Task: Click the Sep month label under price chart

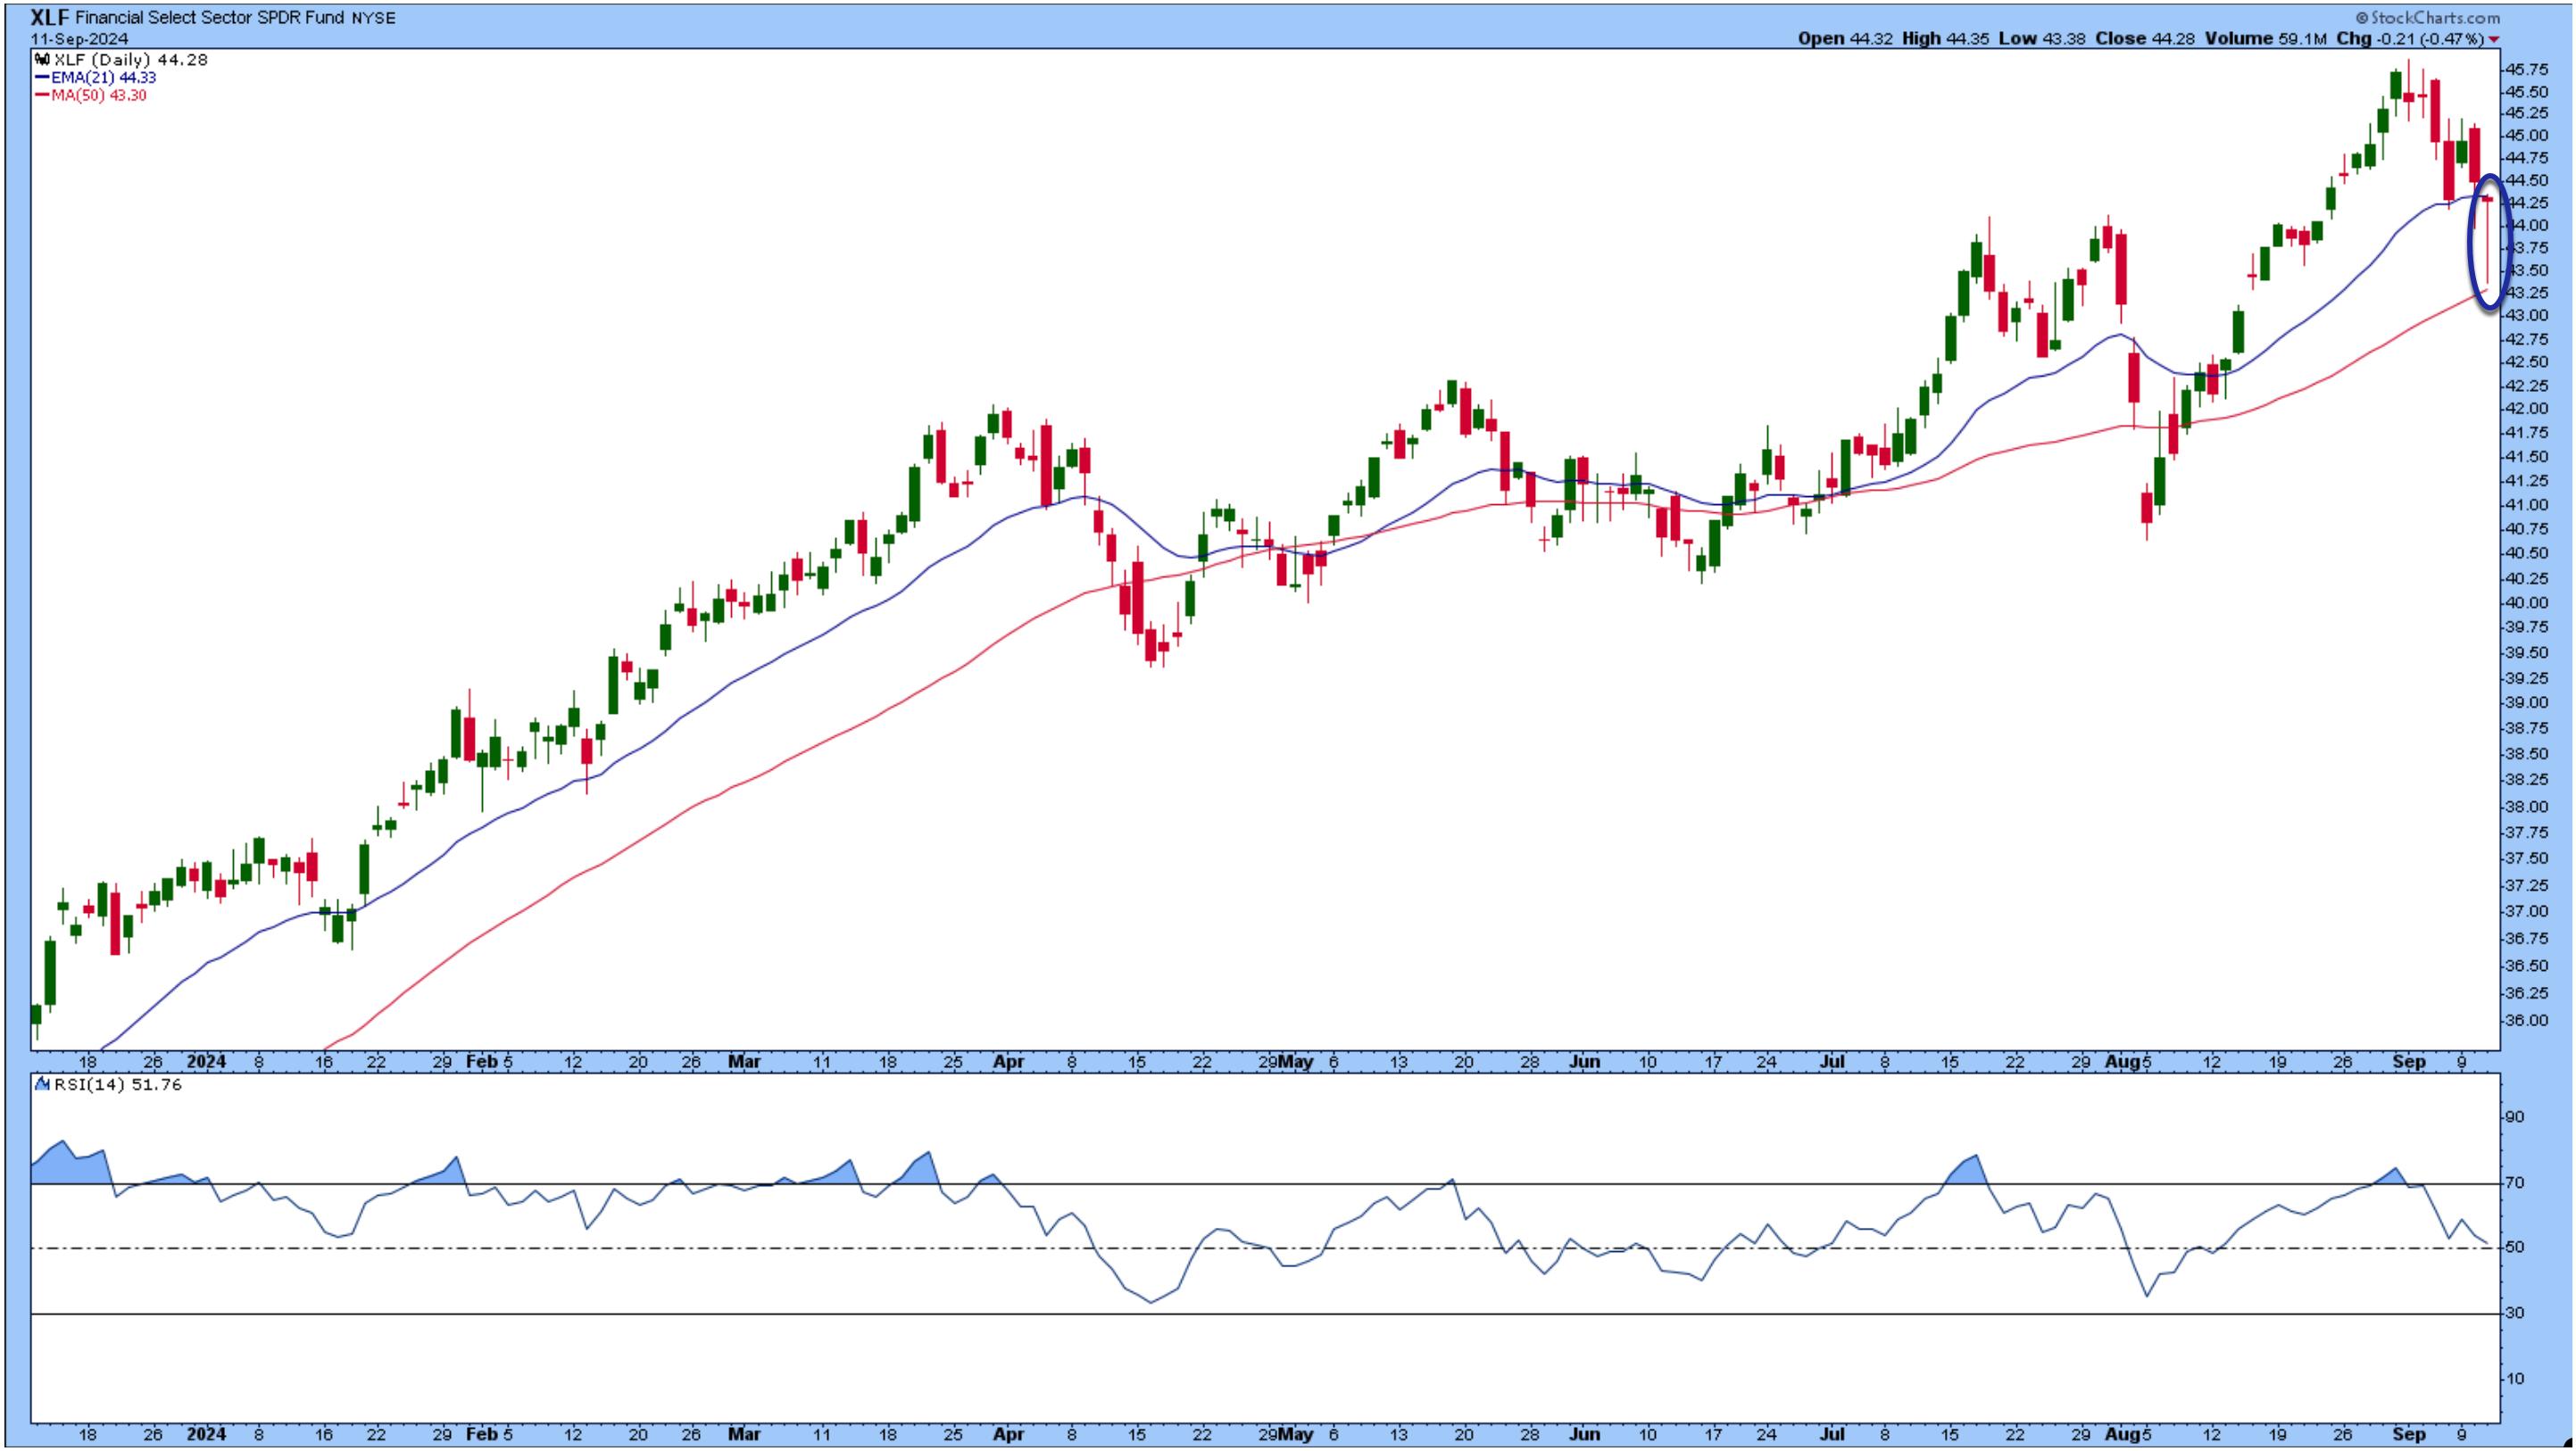Action: point(2409,1062)
